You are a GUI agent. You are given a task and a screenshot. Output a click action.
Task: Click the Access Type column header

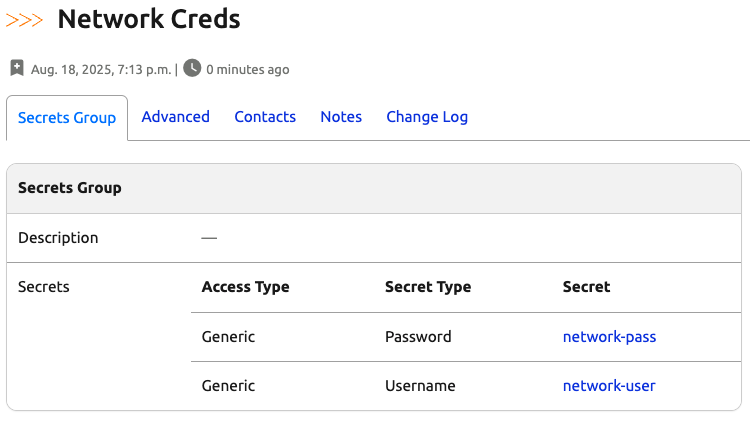[x=245, y=287]
